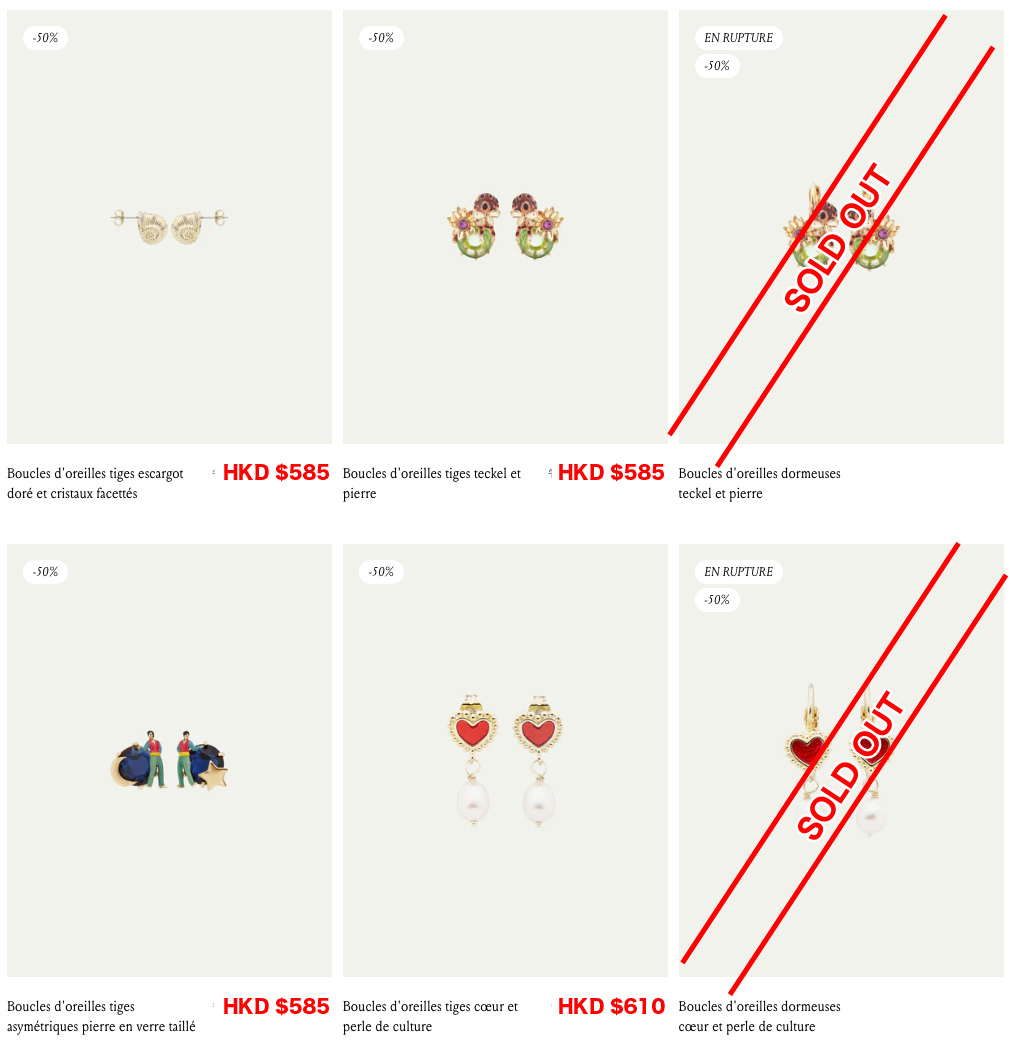
Task: Open the golden snail stud earrings image
Action: pos(169,226)
